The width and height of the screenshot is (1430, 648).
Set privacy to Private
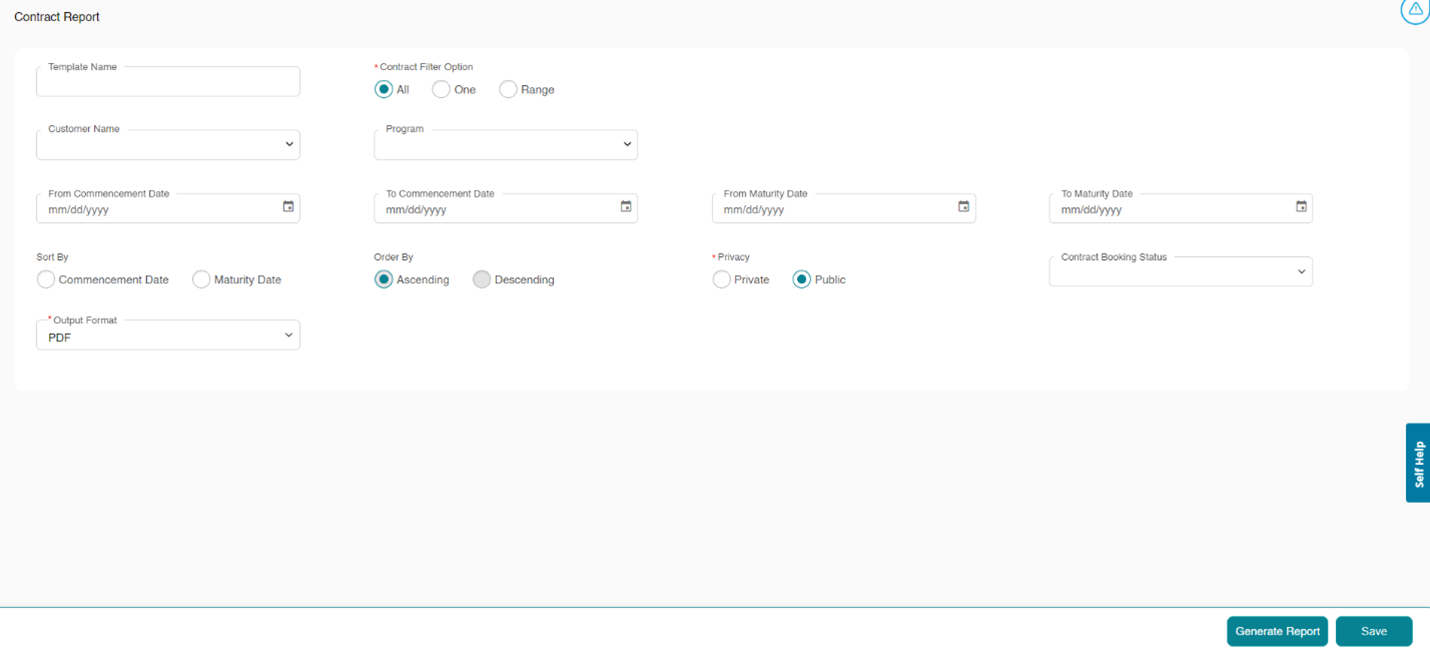[x=721, y=280]
